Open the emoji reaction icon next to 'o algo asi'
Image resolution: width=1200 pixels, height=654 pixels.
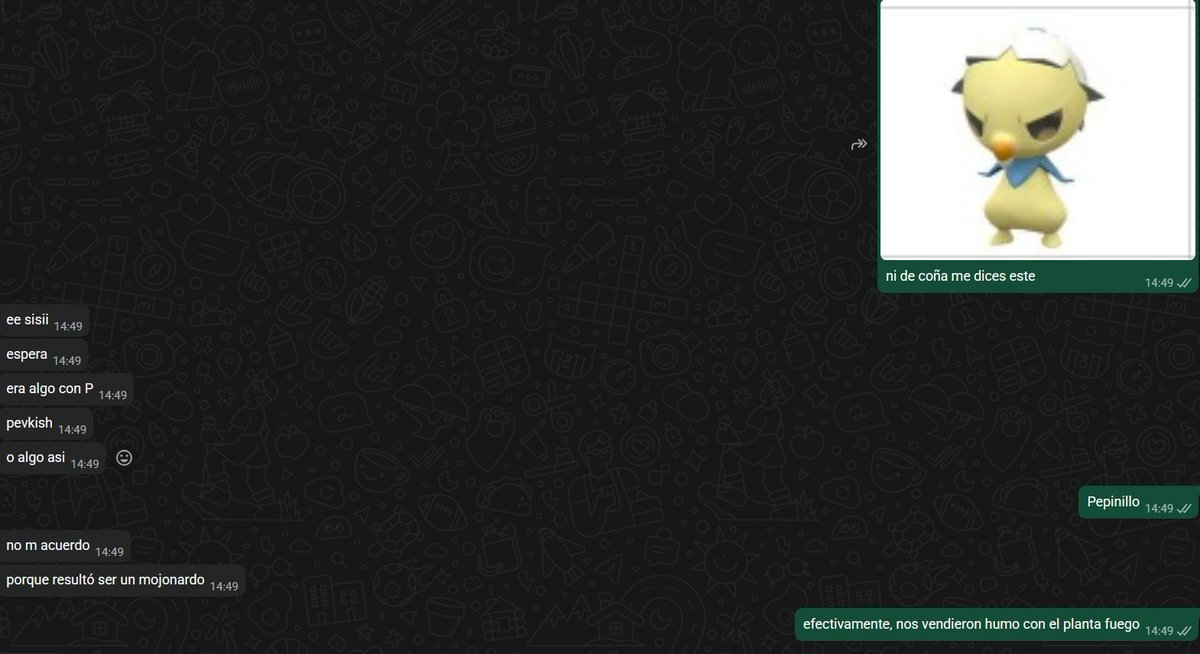125,458
